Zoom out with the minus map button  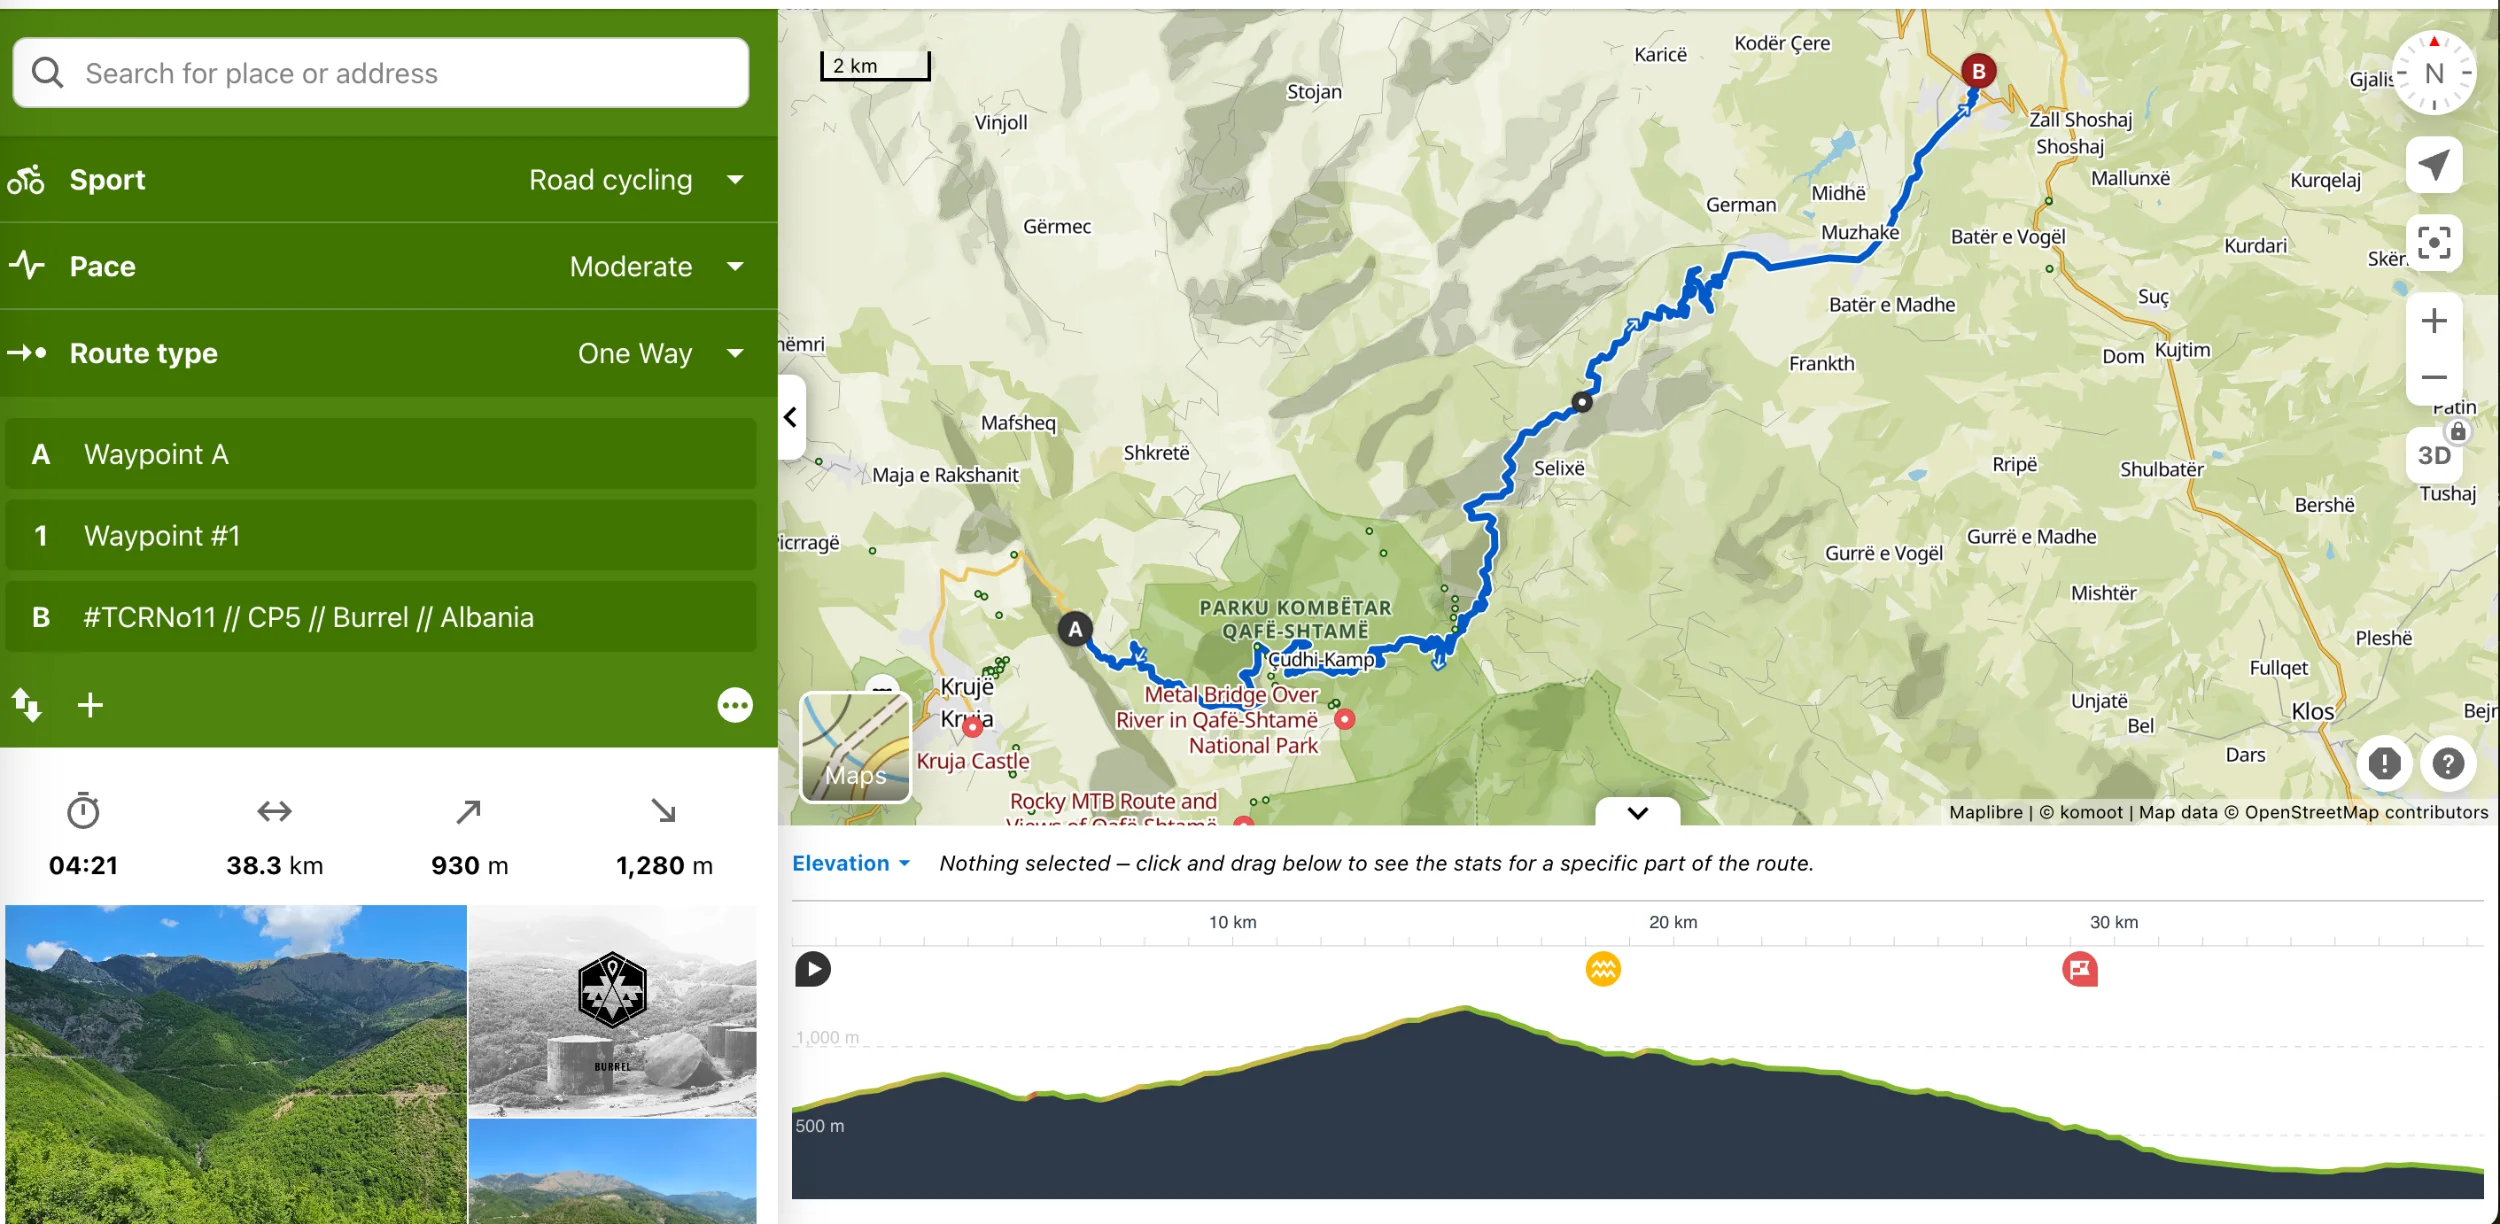2434,378
